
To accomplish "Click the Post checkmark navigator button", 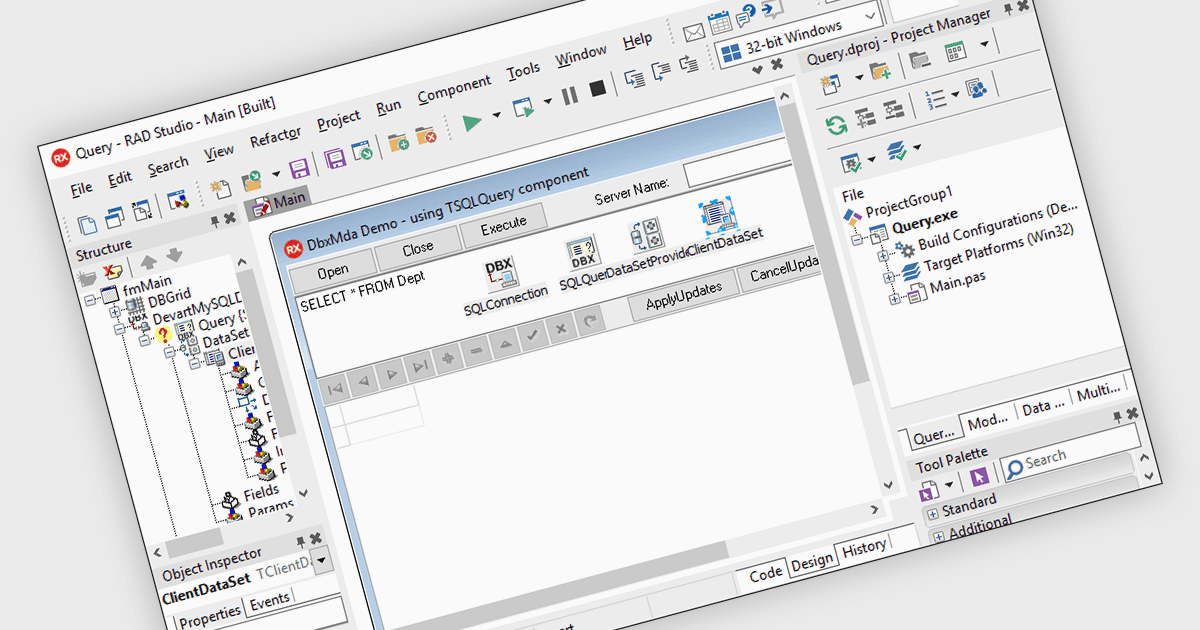I will pyautogui.click(x=533, y=336).
